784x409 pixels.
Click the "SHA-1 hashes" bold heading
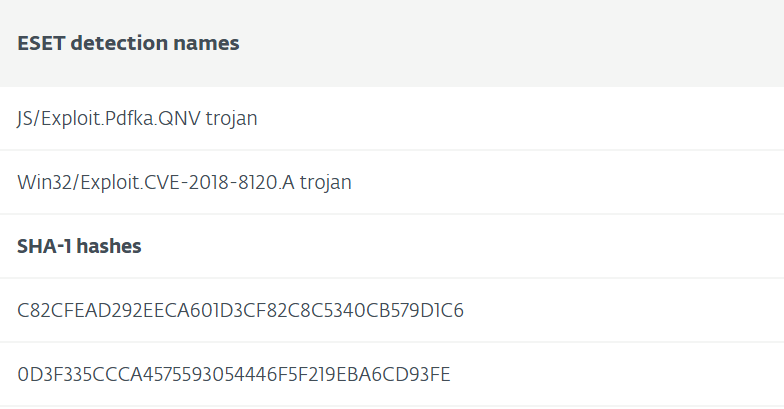coord(79,247)
